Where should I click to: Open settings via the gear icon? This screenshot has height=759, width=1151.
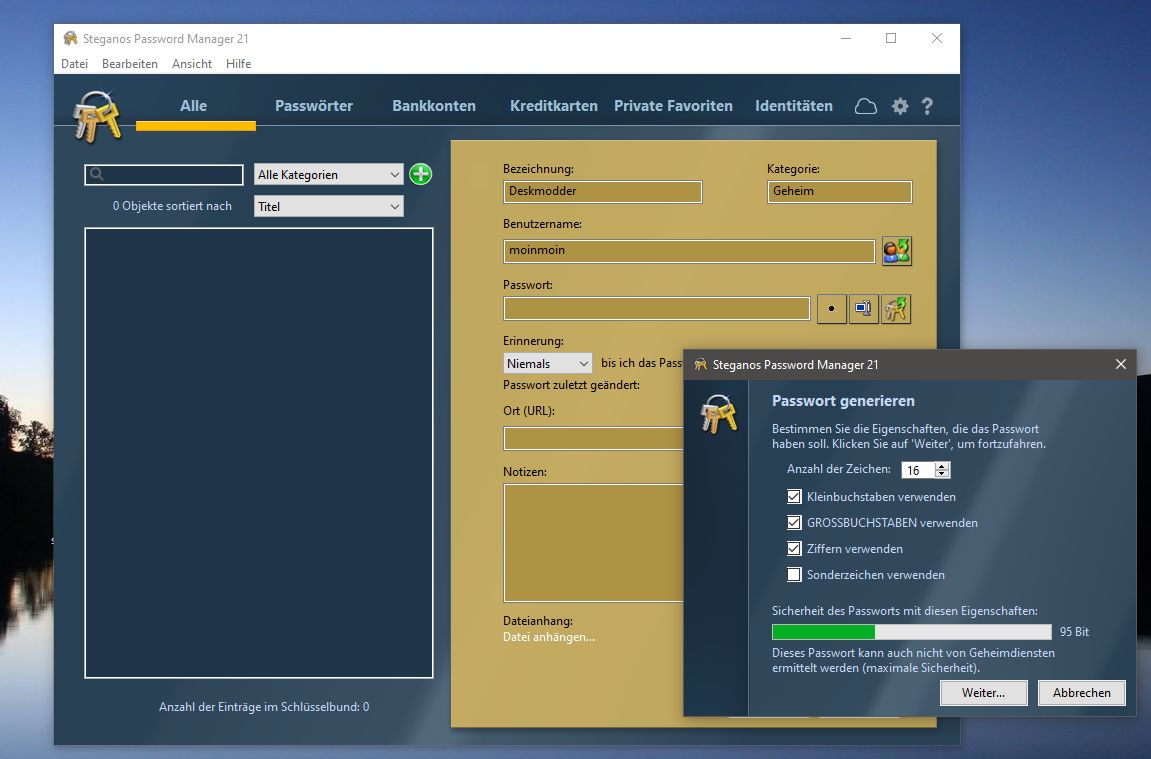point(900,106)
